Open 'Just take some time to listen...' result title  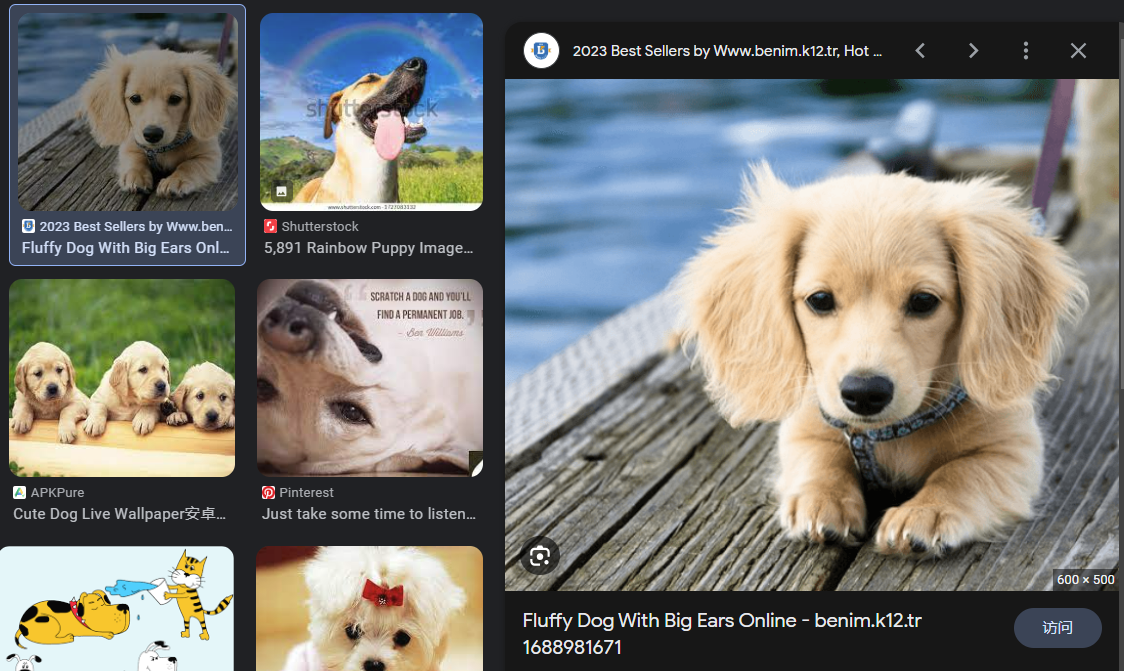368,514
